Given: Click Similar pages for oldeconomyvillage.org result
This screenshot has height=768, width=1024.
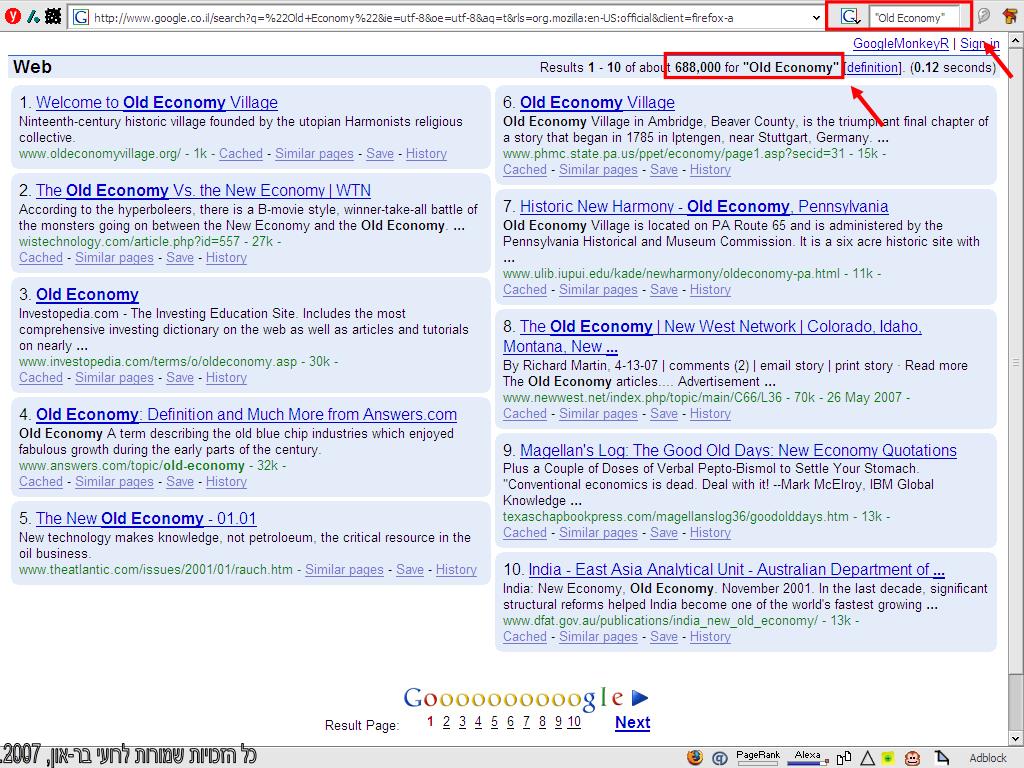Looking at the screenshot, I should 314,153.
